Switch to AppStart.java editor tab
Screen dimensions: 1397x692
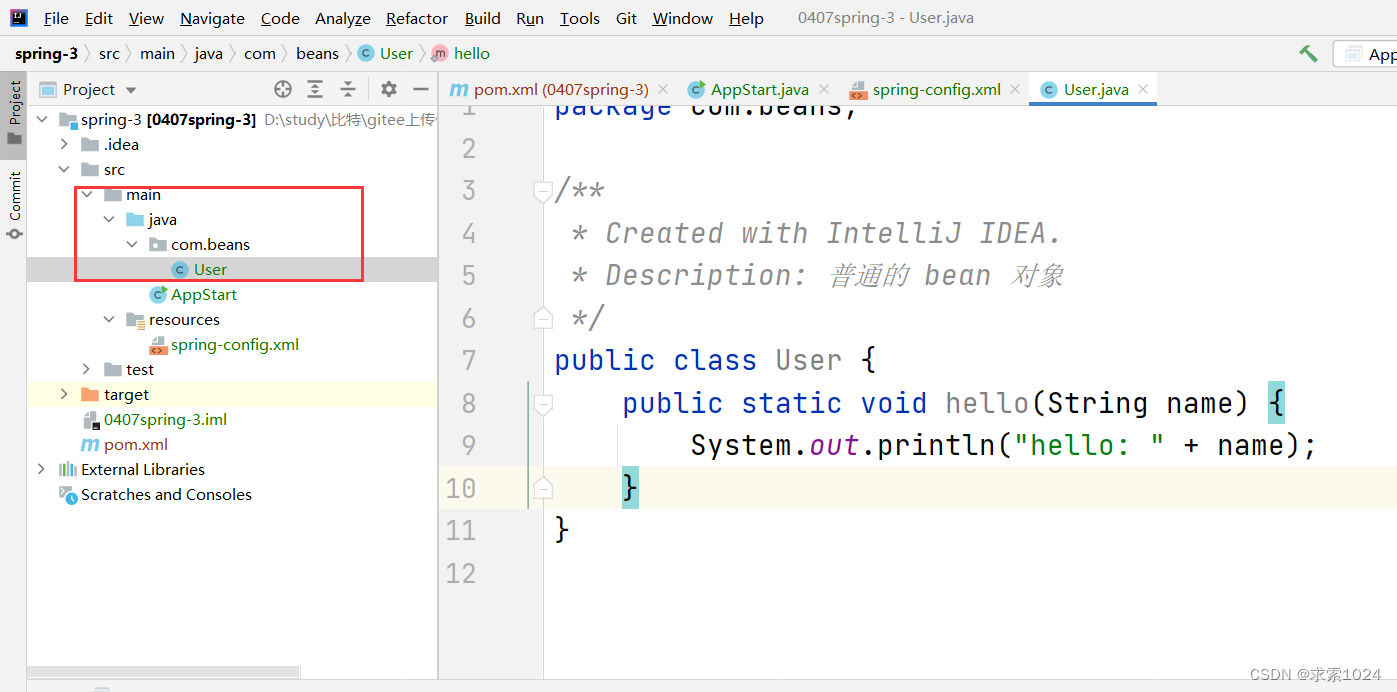(x=760, y=89)
